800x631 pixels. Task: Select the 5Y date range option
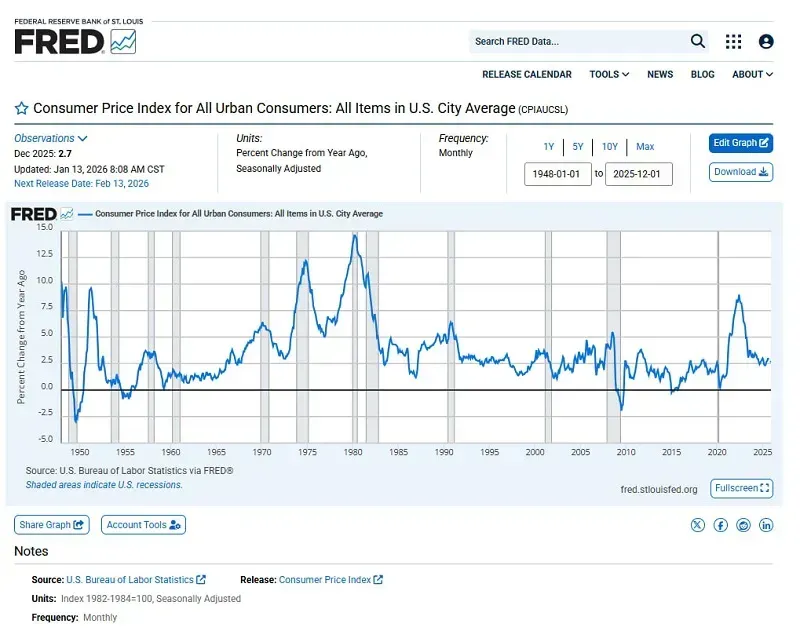click(x=578, y=147)
